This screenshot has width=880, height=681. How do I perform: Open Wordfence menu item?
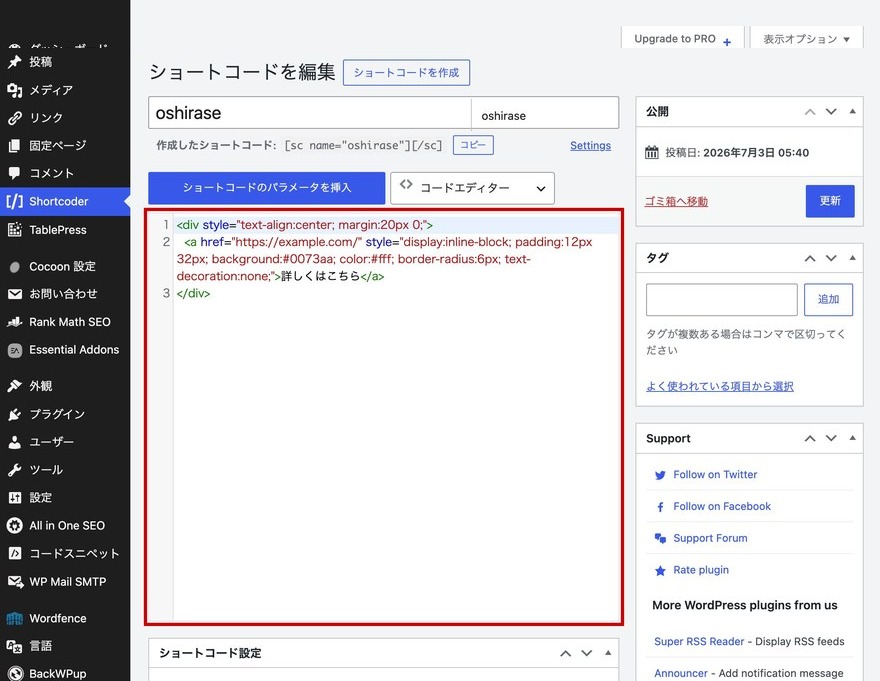point(65,618)
